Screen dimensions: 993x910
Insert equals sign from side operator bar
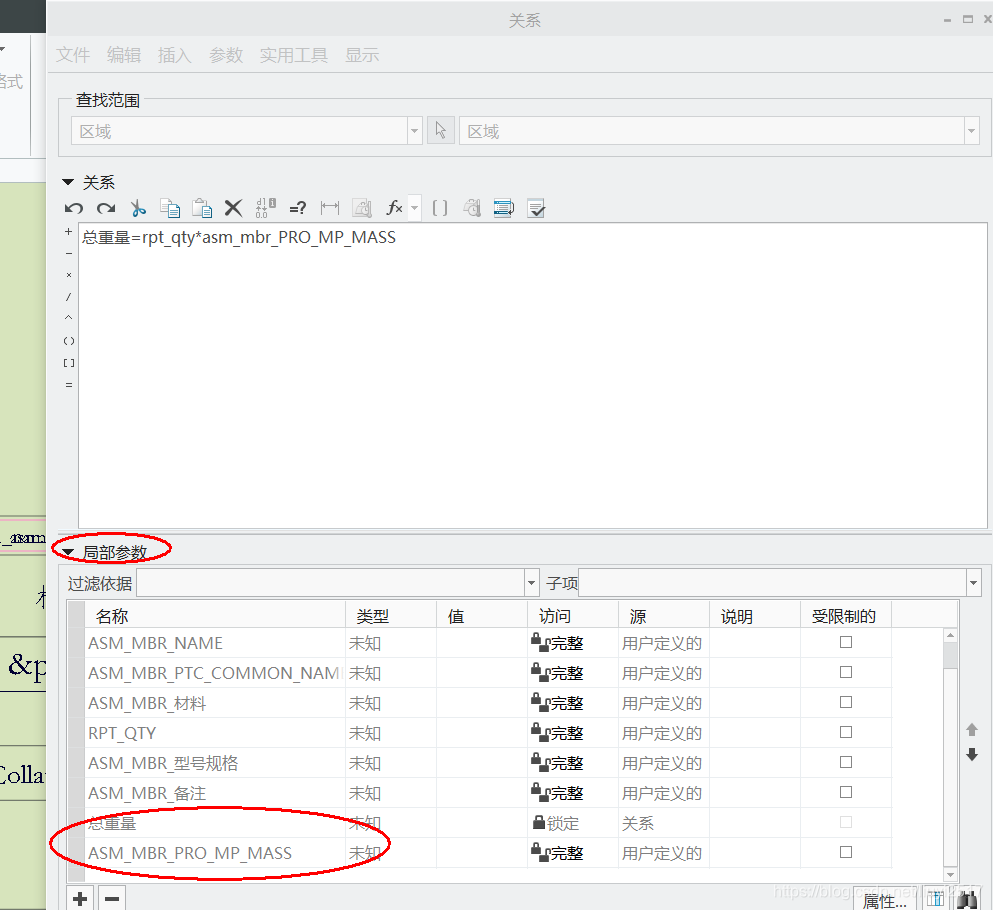[x=68, y=384]
